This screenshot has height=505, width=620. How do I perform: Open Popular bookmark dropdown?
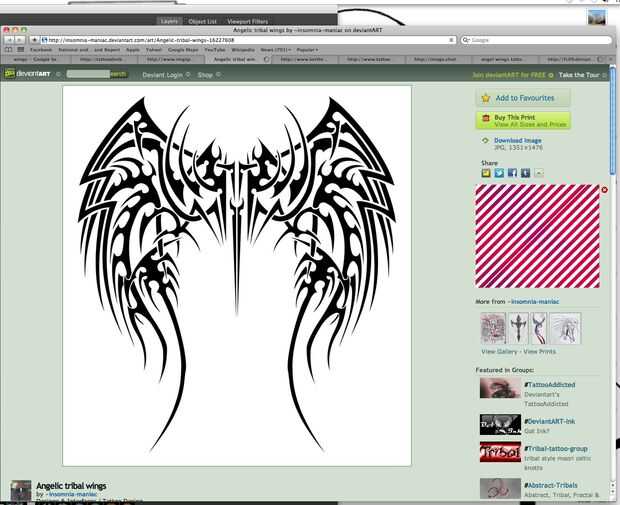[307, 50]
